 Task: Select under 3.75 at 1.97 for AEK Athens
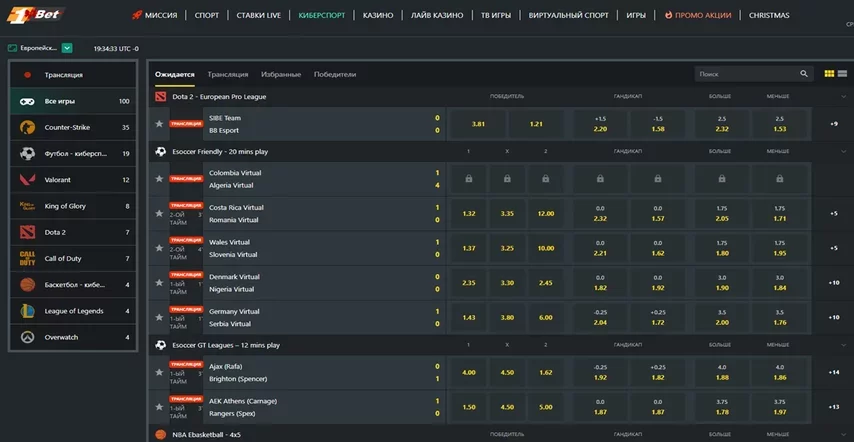point(779,407)
